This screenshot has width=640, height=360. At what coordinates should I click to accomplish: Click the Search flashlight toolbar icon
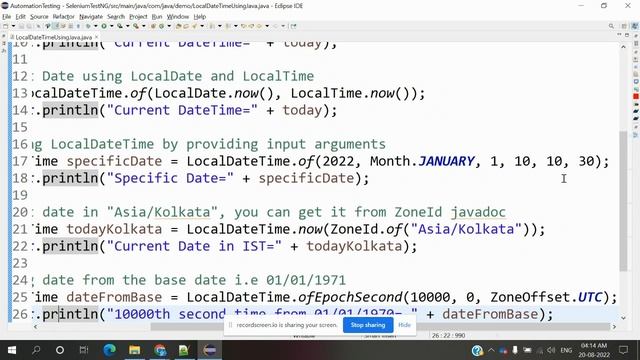[x=195, y=26]
